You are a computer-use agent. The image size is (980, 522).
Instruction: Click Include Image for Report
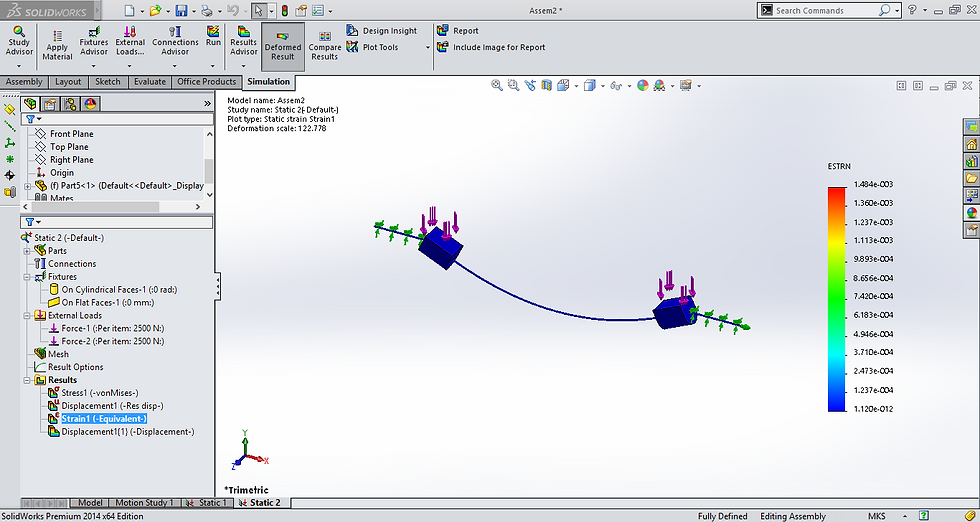(491, 47)
